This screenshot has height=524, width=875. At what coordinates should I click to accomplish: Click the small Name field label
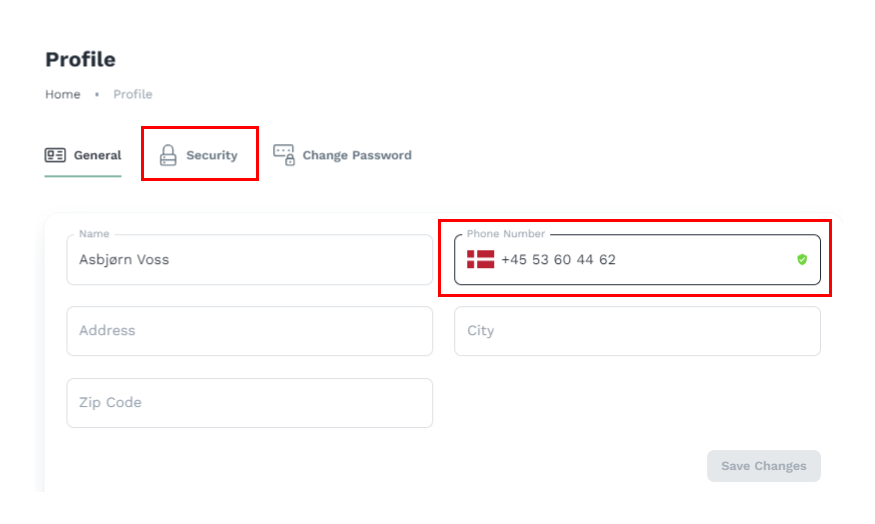[x=94, y=234]
